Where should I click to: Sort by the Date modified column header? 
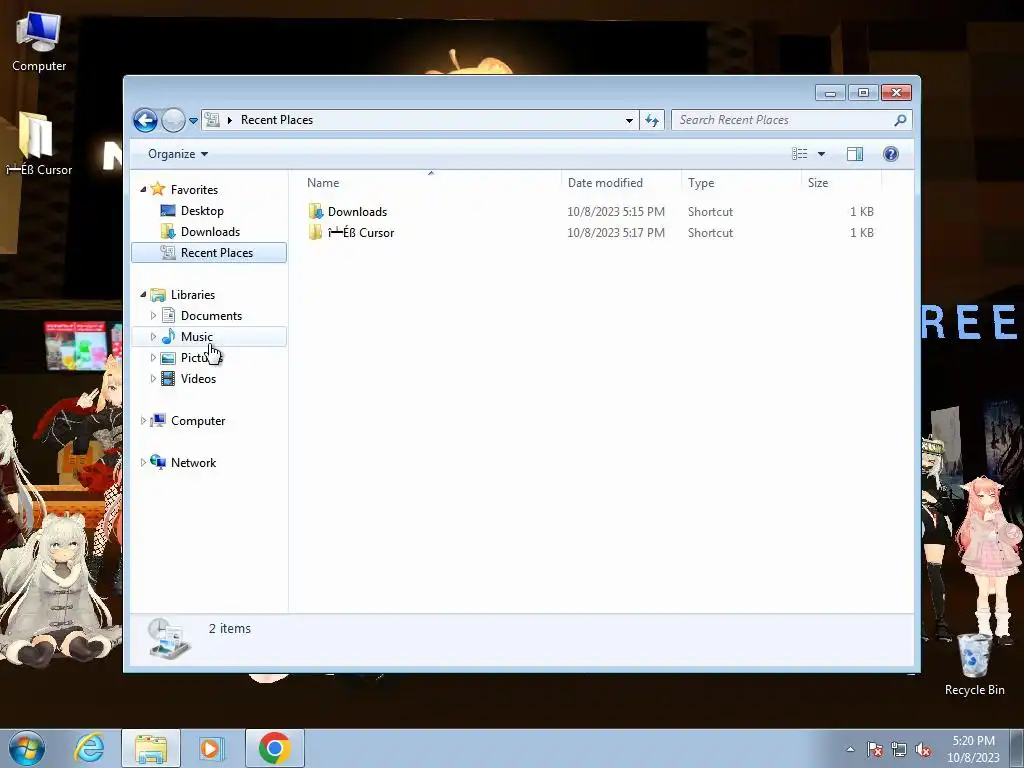[x=620, y=183]
